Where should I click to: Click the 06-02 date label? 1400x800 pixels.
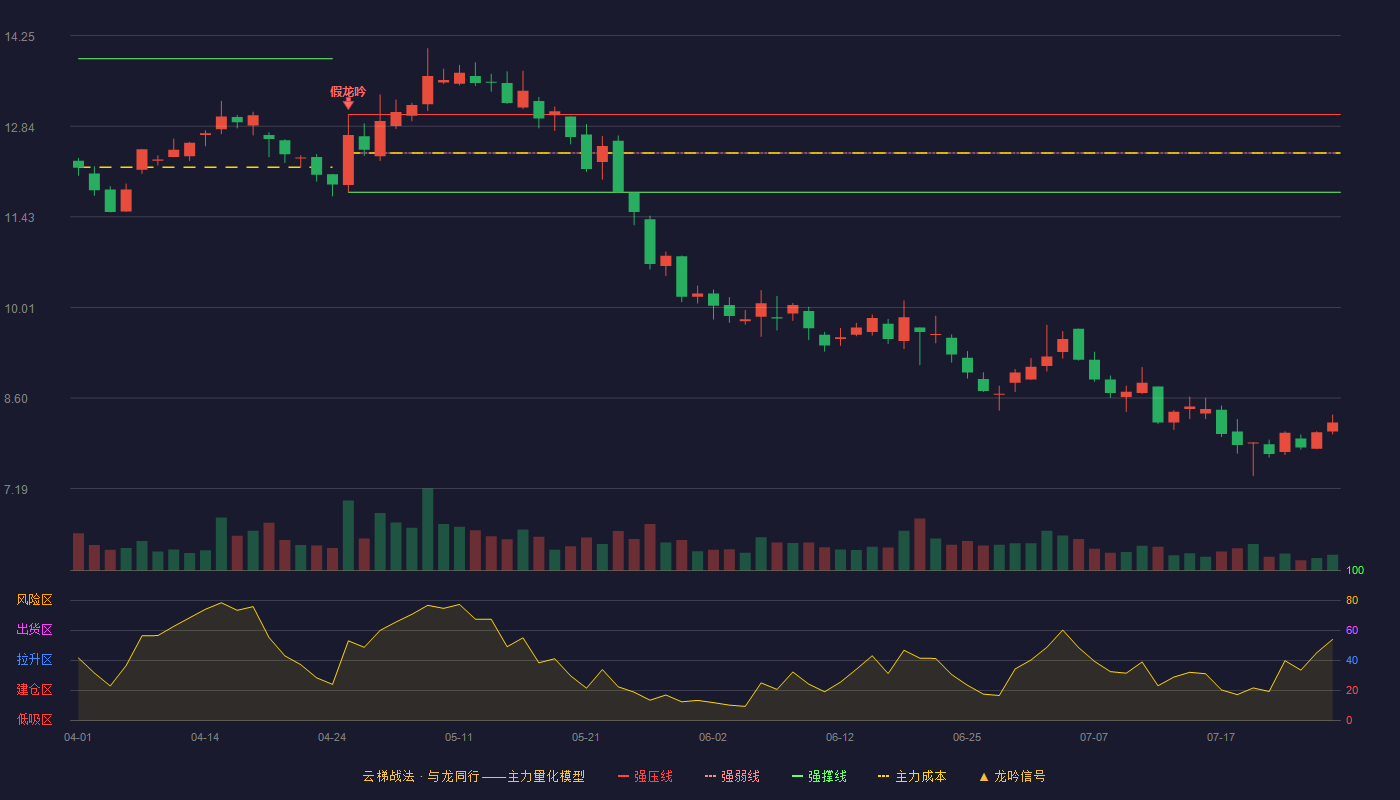coord(713,737)
